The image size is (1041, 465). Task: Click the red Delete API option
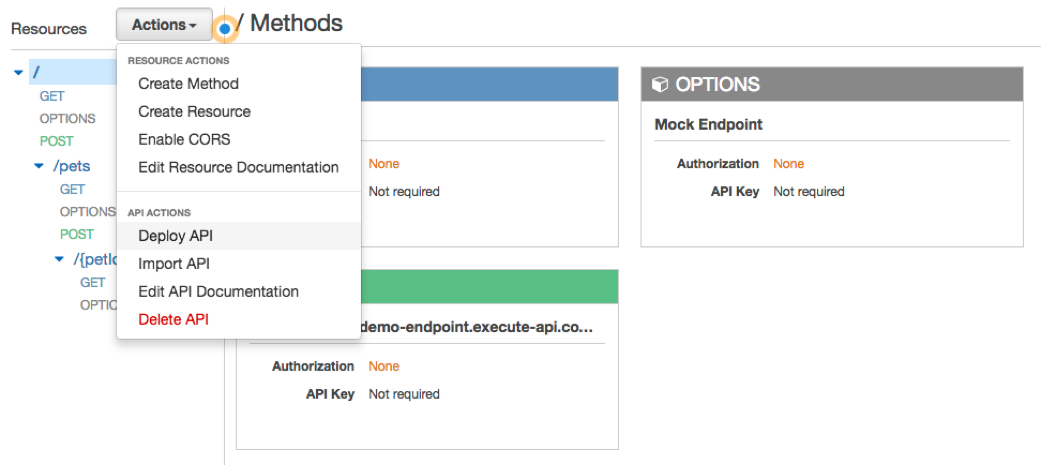pyautogui.click(x=173, y=320)
